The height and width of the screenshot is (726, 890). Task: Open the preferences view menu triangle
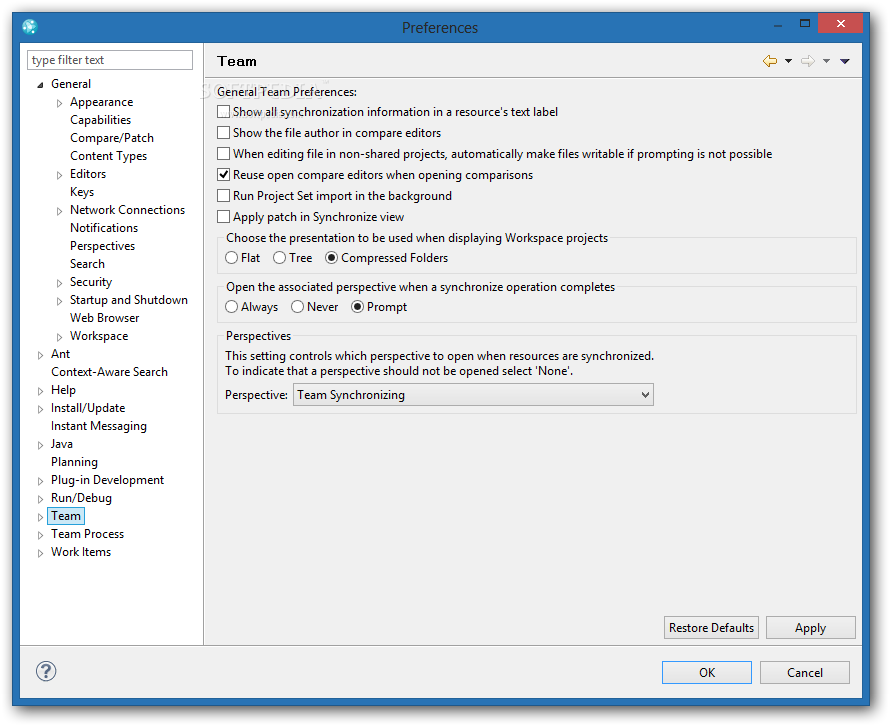click(x=845, y=61)
